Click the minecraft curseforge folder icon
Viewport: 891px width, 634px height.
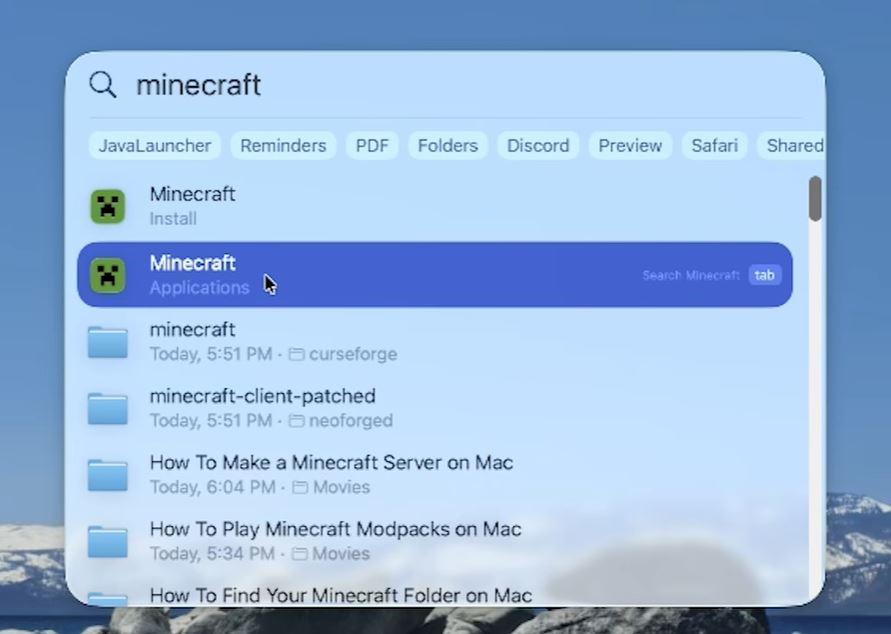tap(108, 343)
